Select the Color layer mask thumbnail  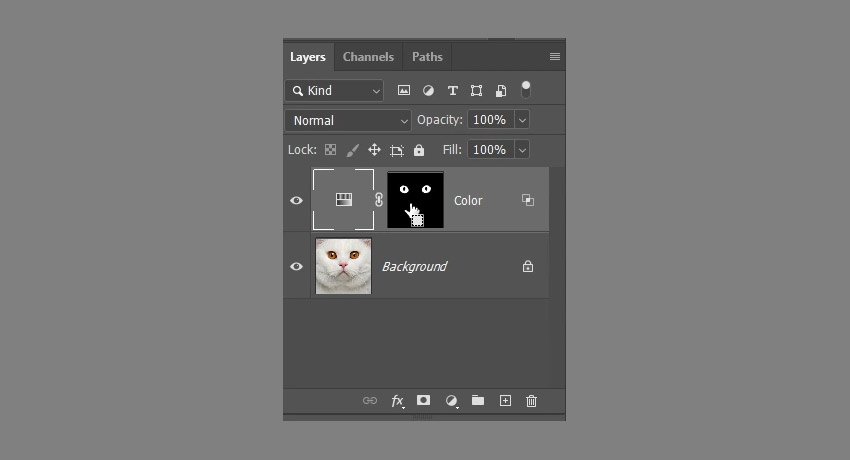(x=415, y=200)
